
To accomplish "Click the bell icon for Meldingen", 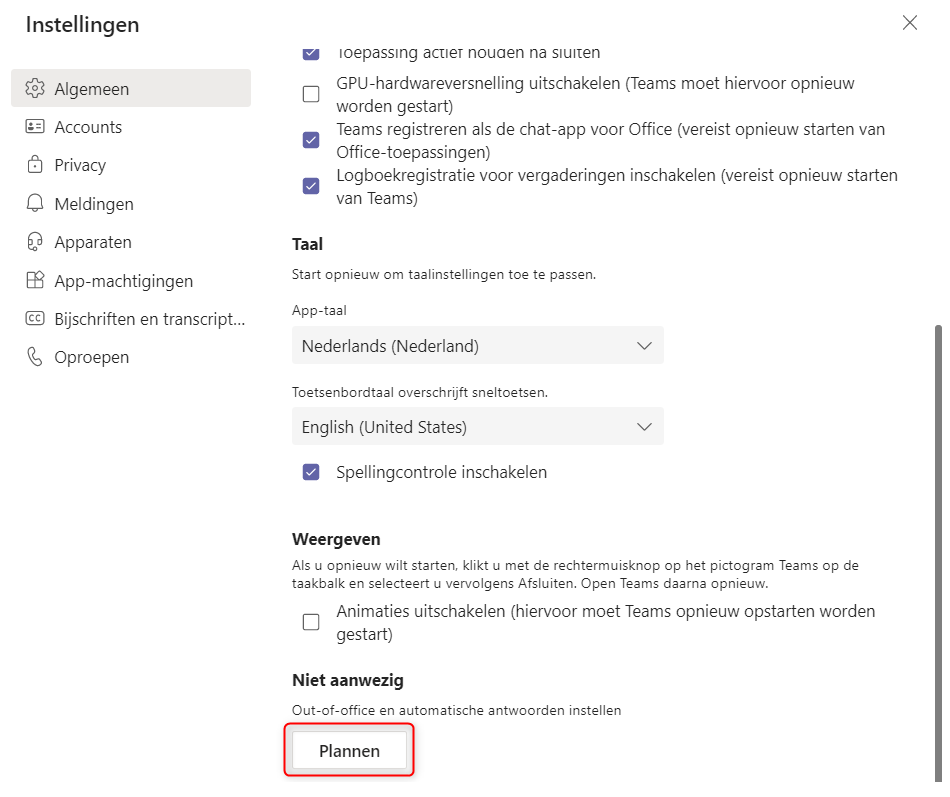I will 35,203.
